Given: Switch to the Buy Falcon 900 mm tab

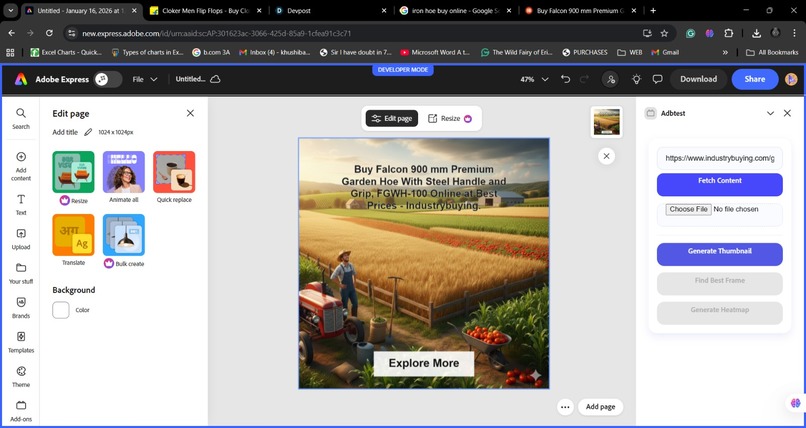Looking at the screenshot, I should 581,10.
